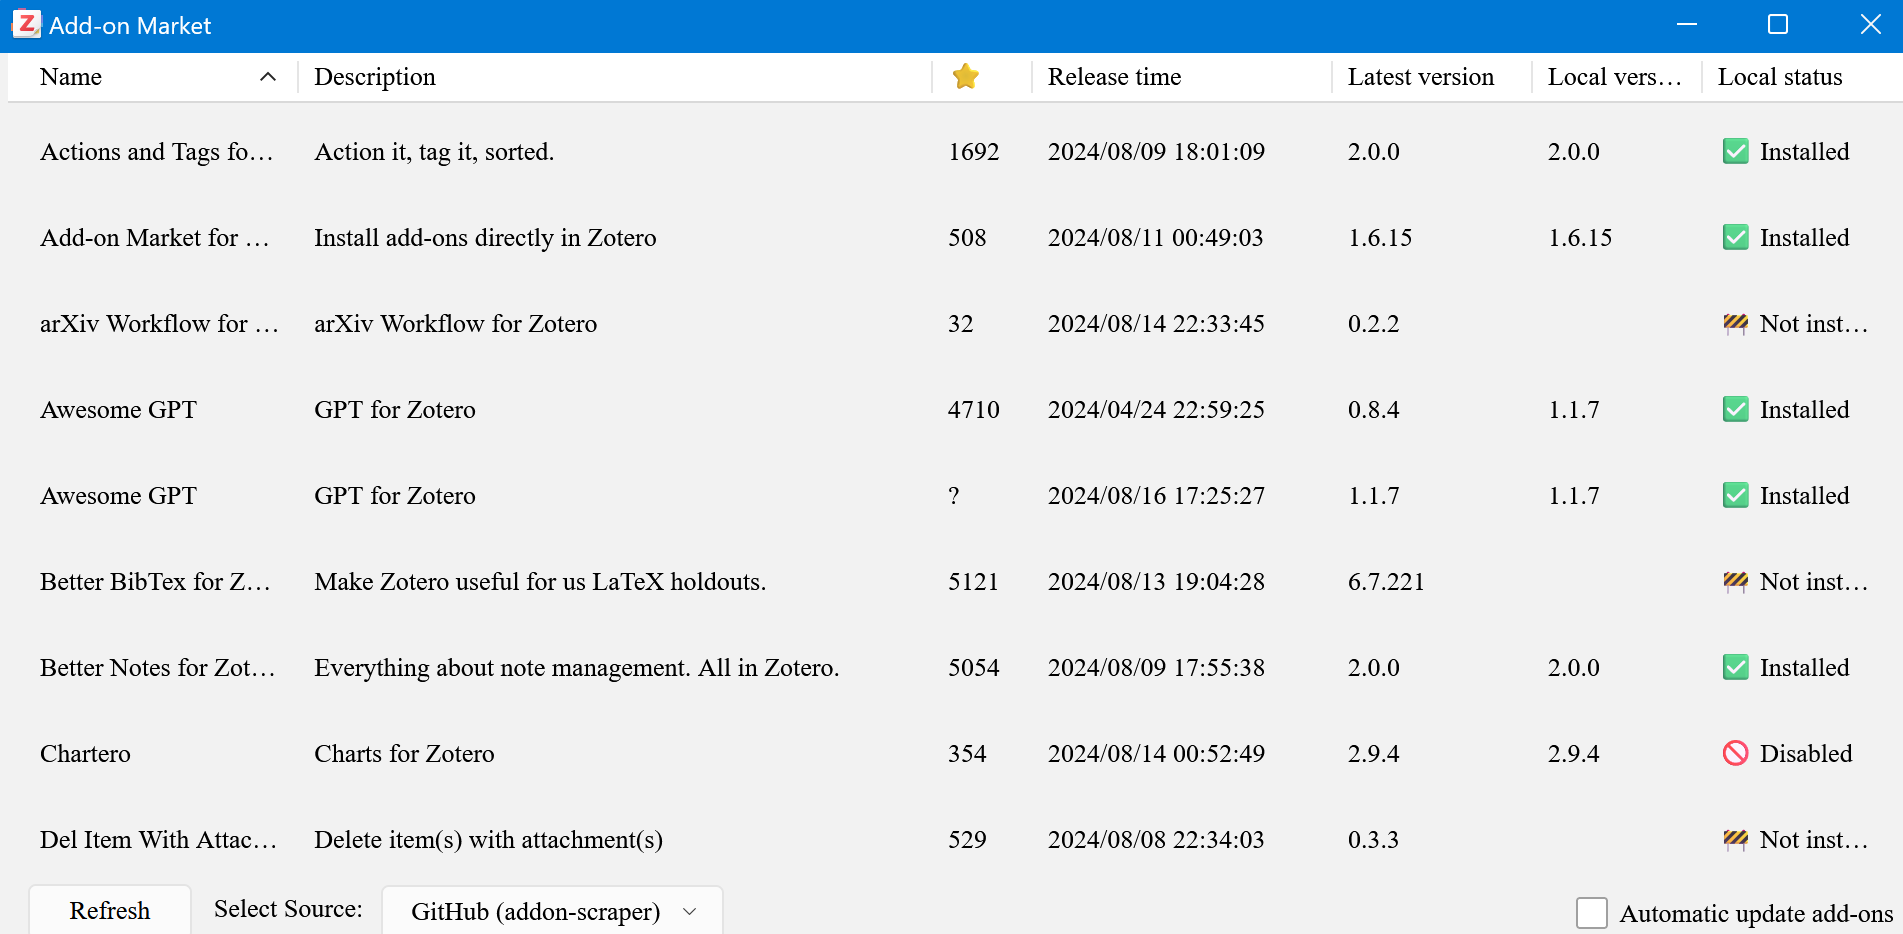Minimize the Add-on Market window
The height and width of the screenshot is (934, 1903).
pyautogui.click(x=1687, y=24)
